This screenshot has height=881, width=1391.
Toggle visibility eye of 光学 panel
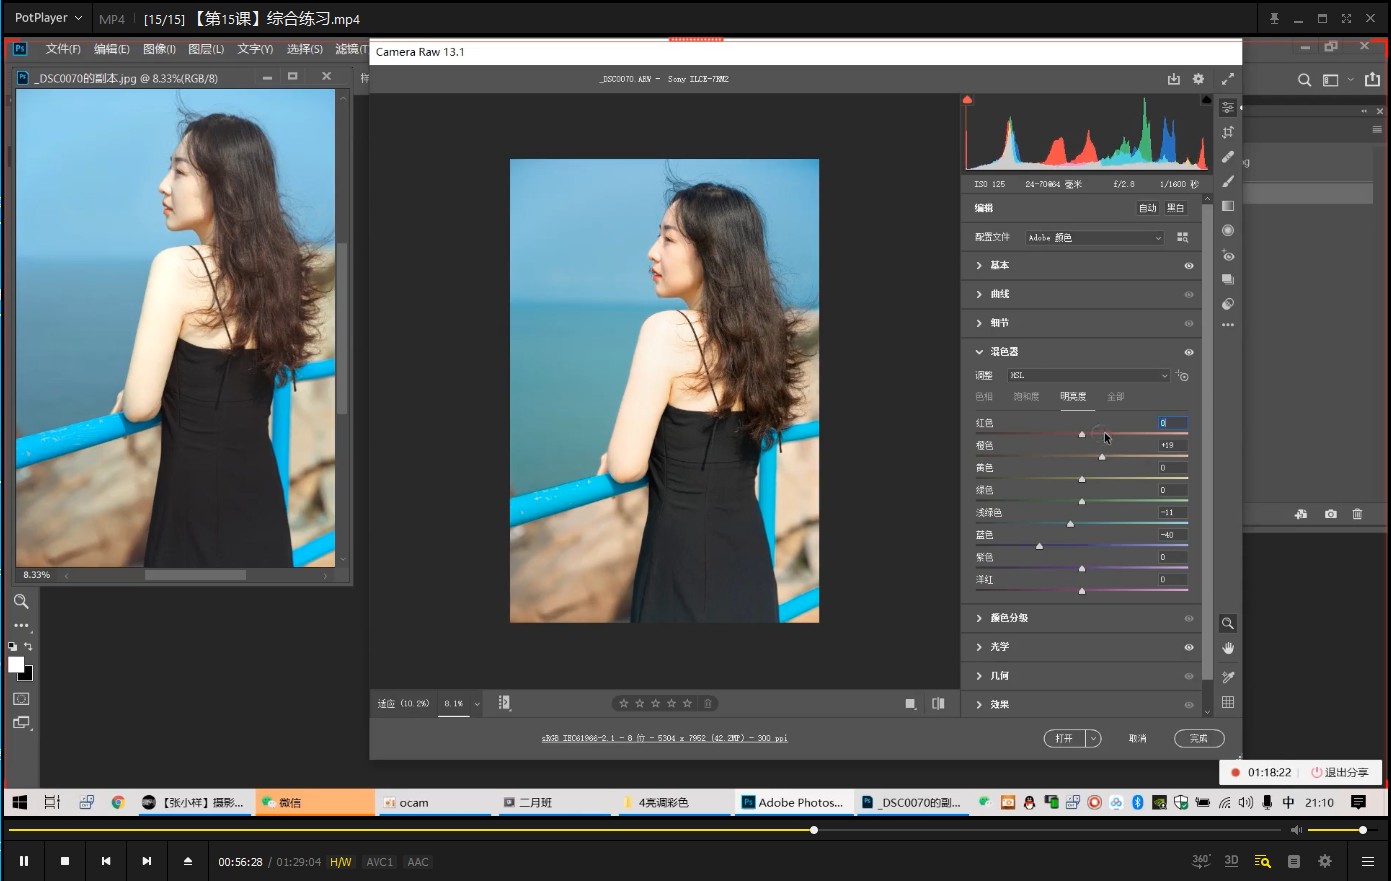point(1189,648)
